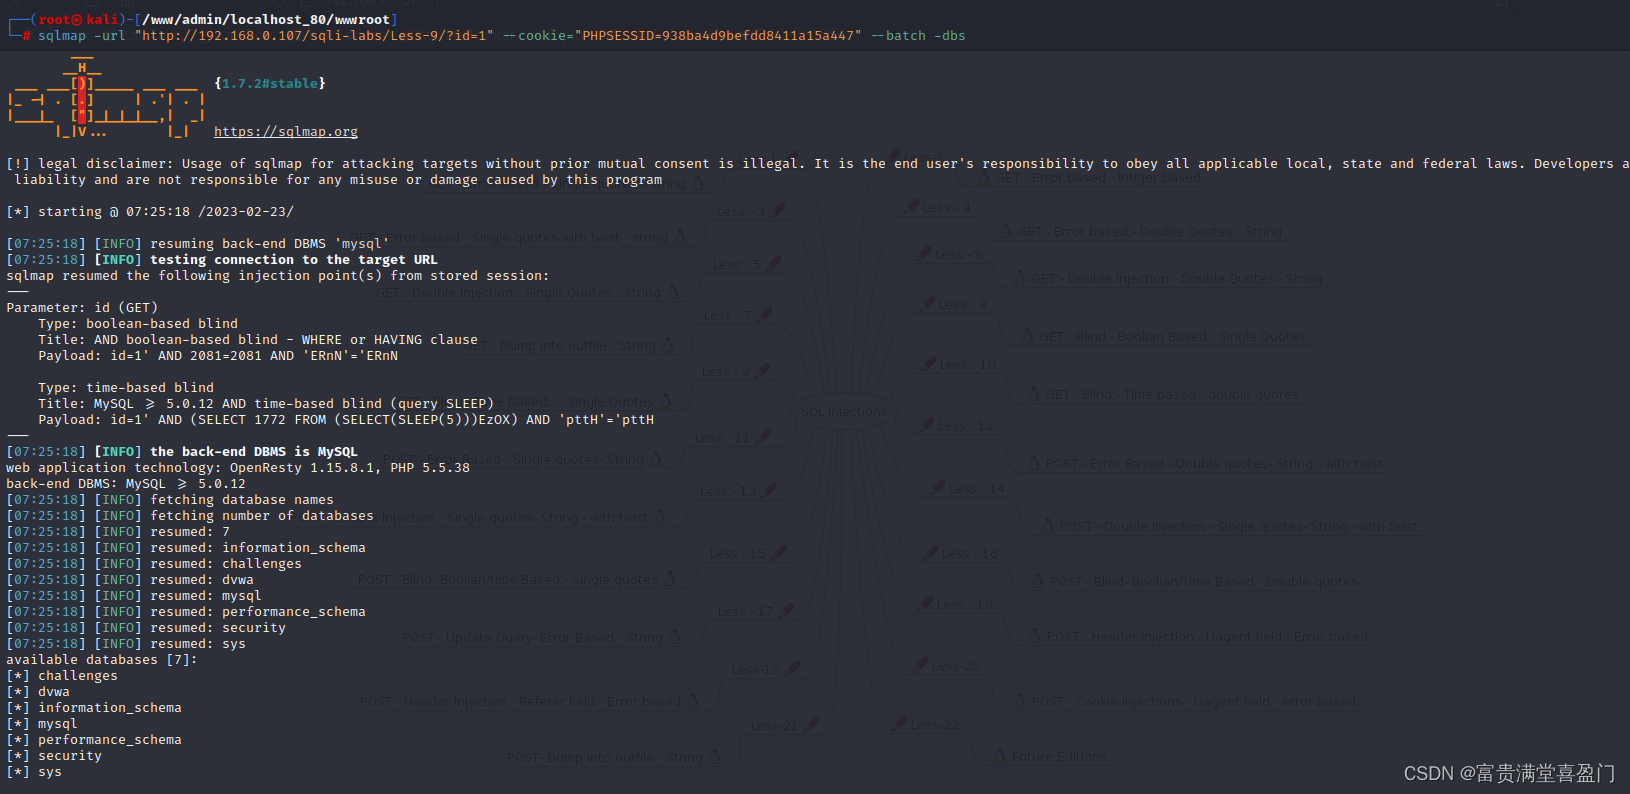Viewport: 1630px width, 794px height.
Task: Click 'SQL Injections' center node in background mind map
Action: [x=844, y=412]
